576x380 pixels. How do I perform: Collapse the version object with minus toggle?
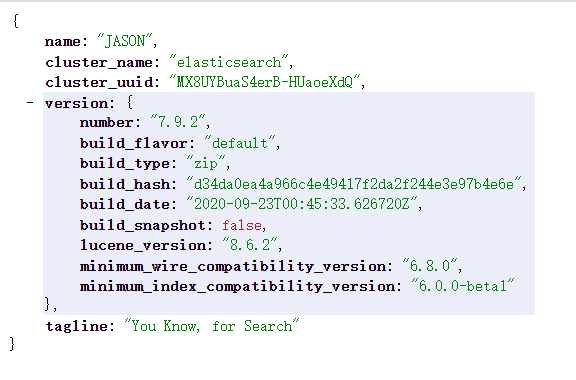(x=30, y=103)
